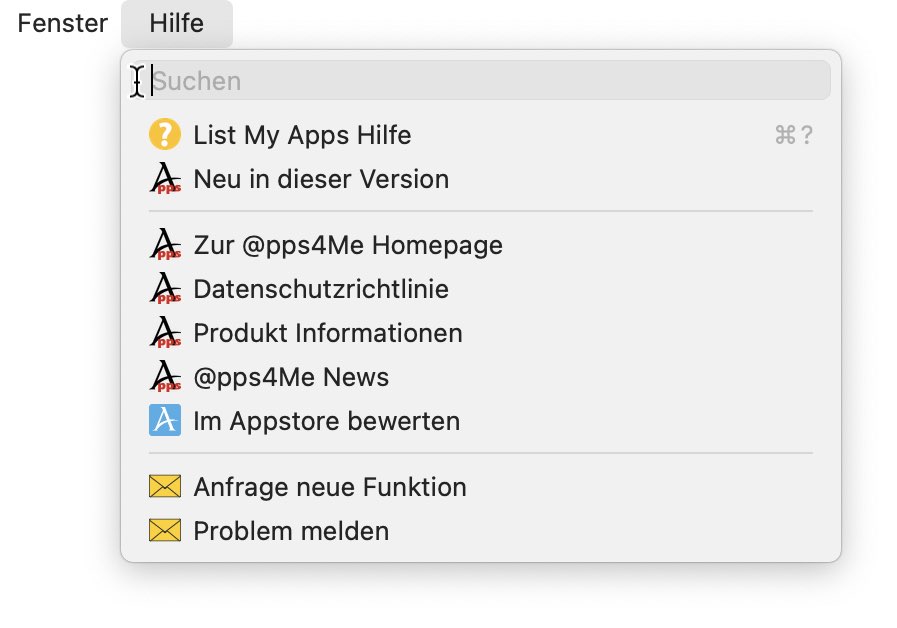Image resolution: width=897 pixels, height=628 pixels.
Task: Click the blue App Store icon
Action: (x=165, y=420)
